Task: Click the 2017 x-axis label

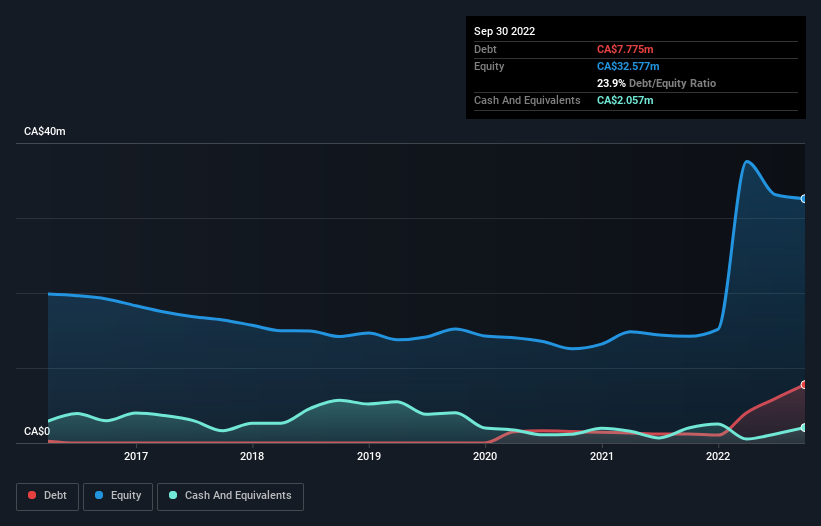Action: tap(136, 456)
